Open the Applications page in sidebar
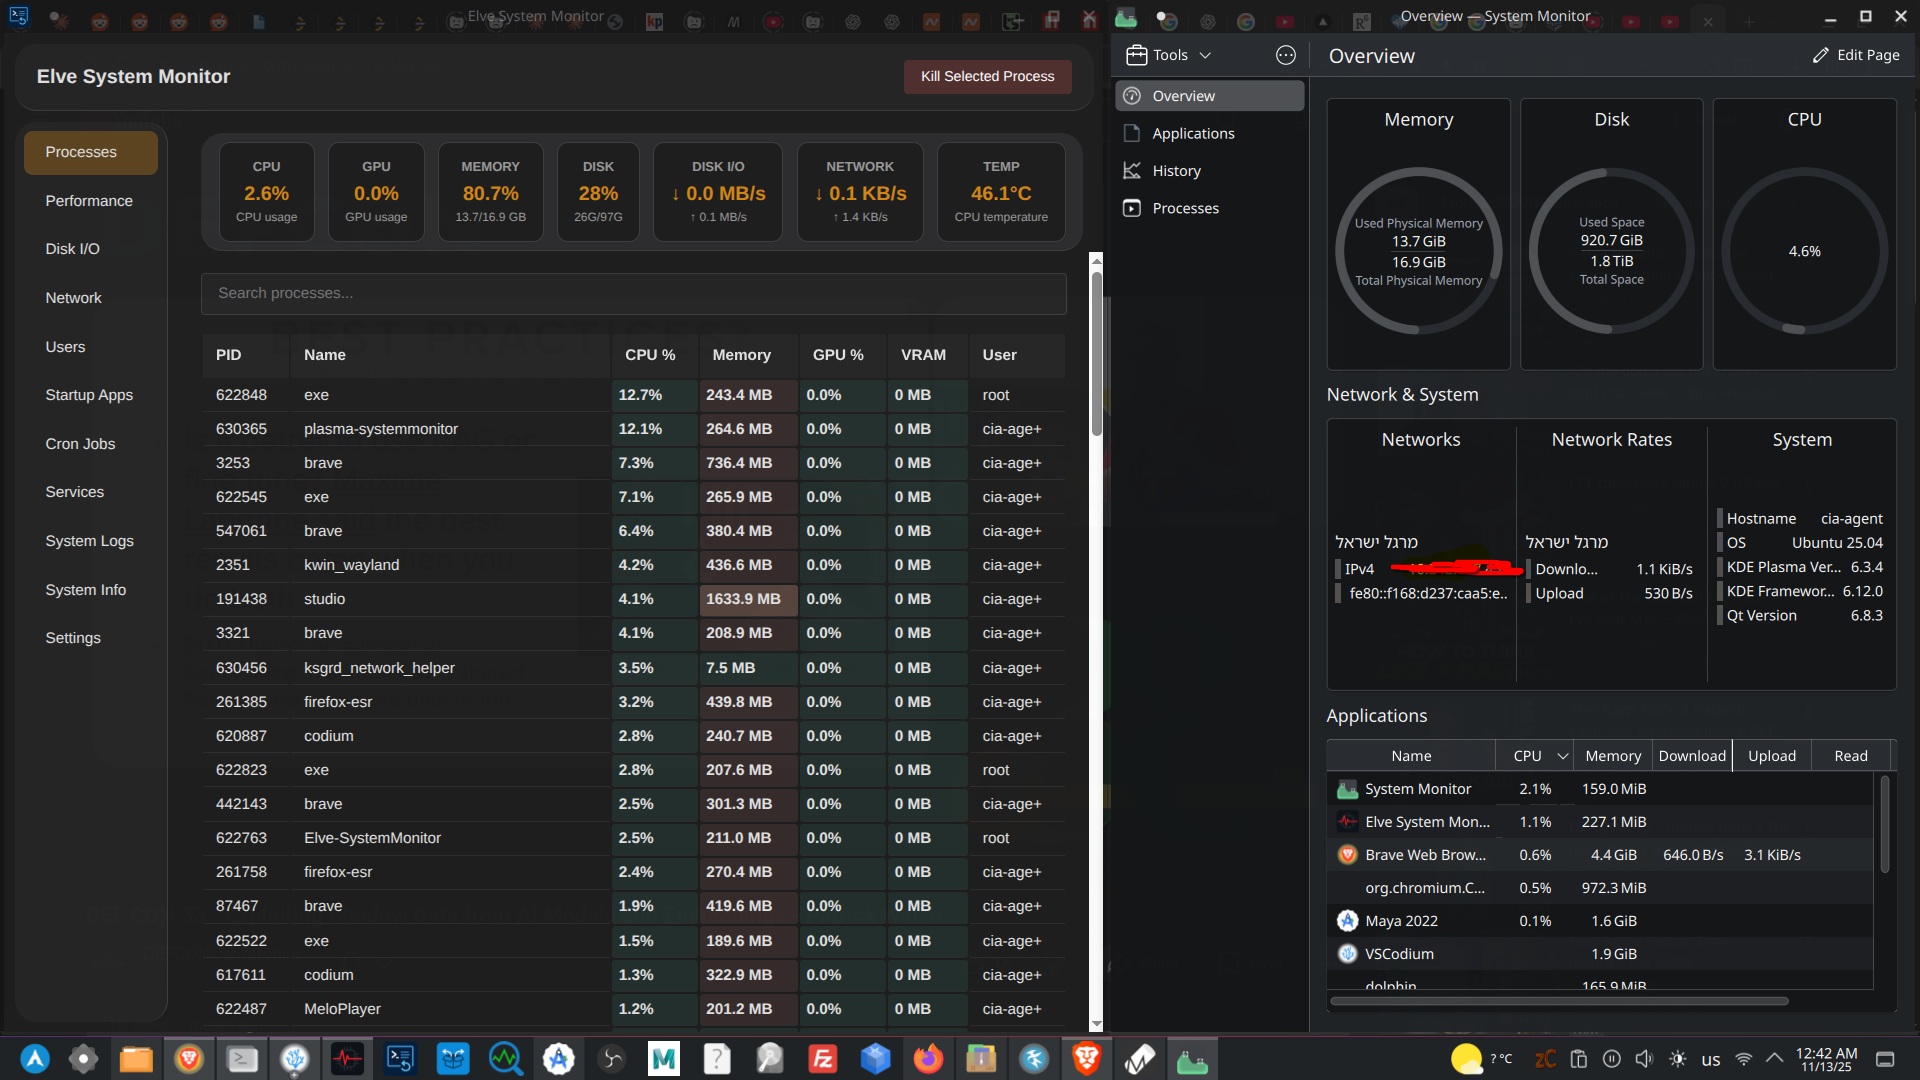1920x1080 pixels. tap(1193, 133)
